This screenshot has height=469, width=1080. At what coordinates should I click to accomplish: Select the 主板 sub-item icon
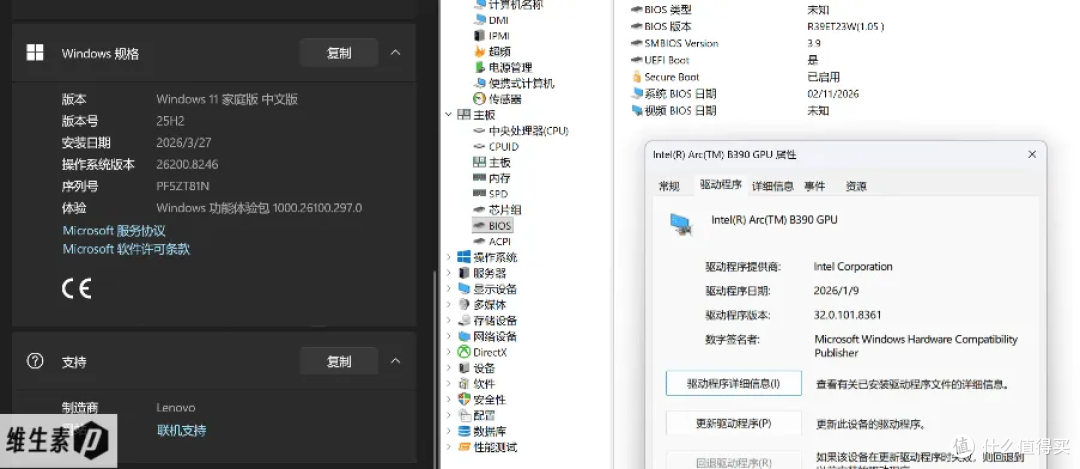click(479, 163)
